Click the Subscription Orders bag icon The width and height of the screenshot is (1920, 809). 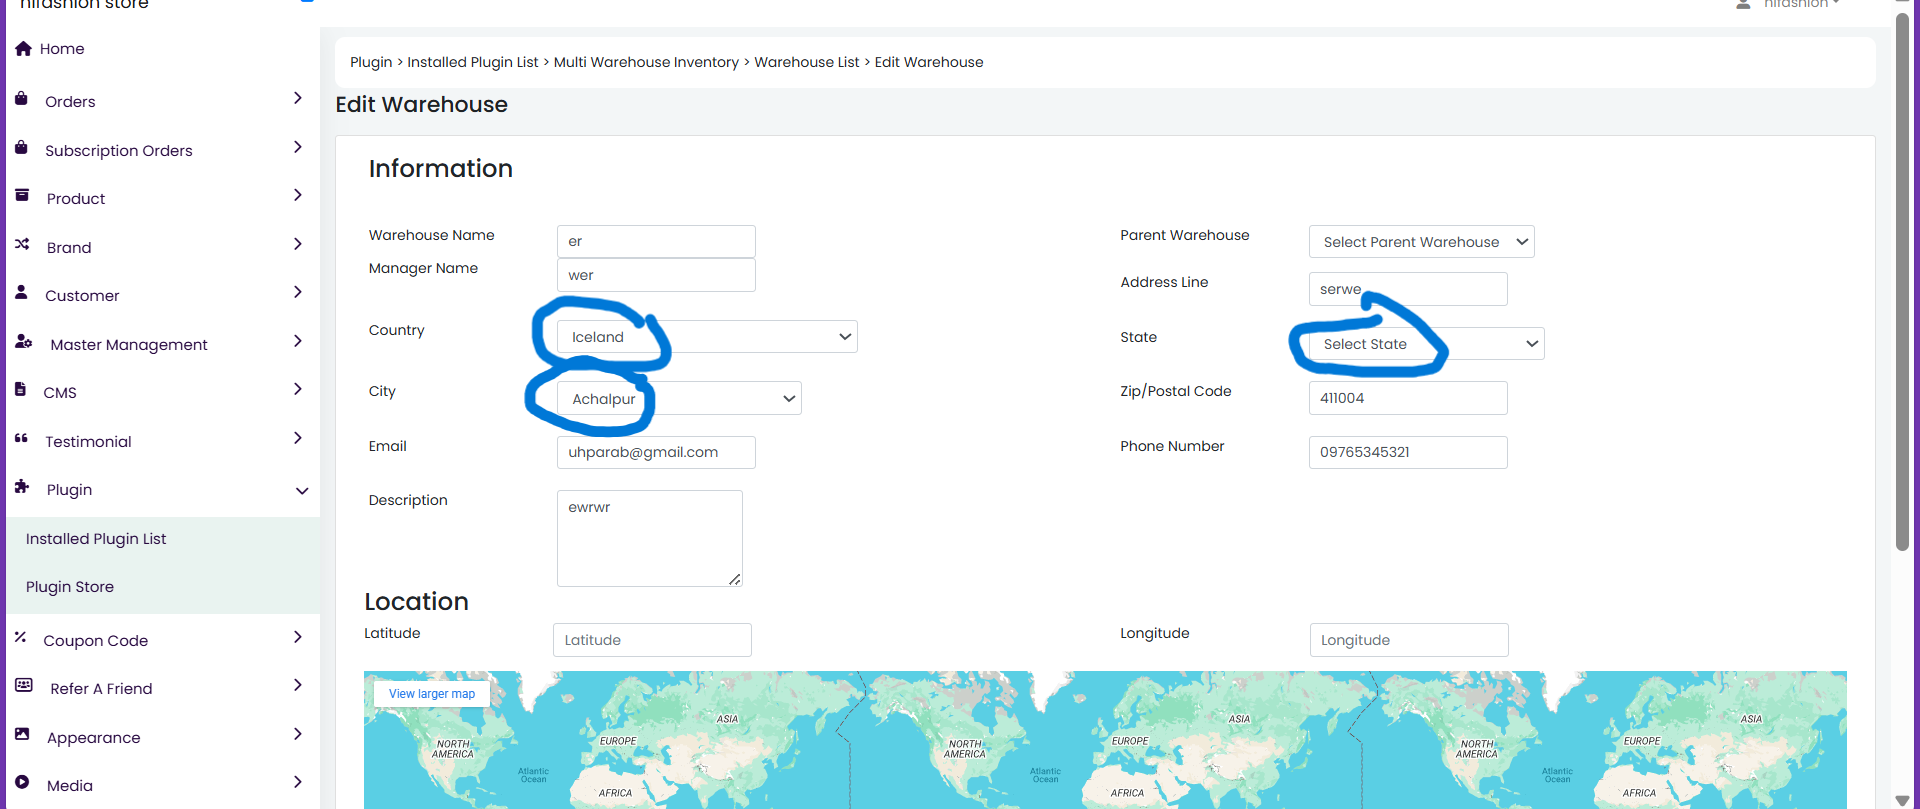point(21,147)
